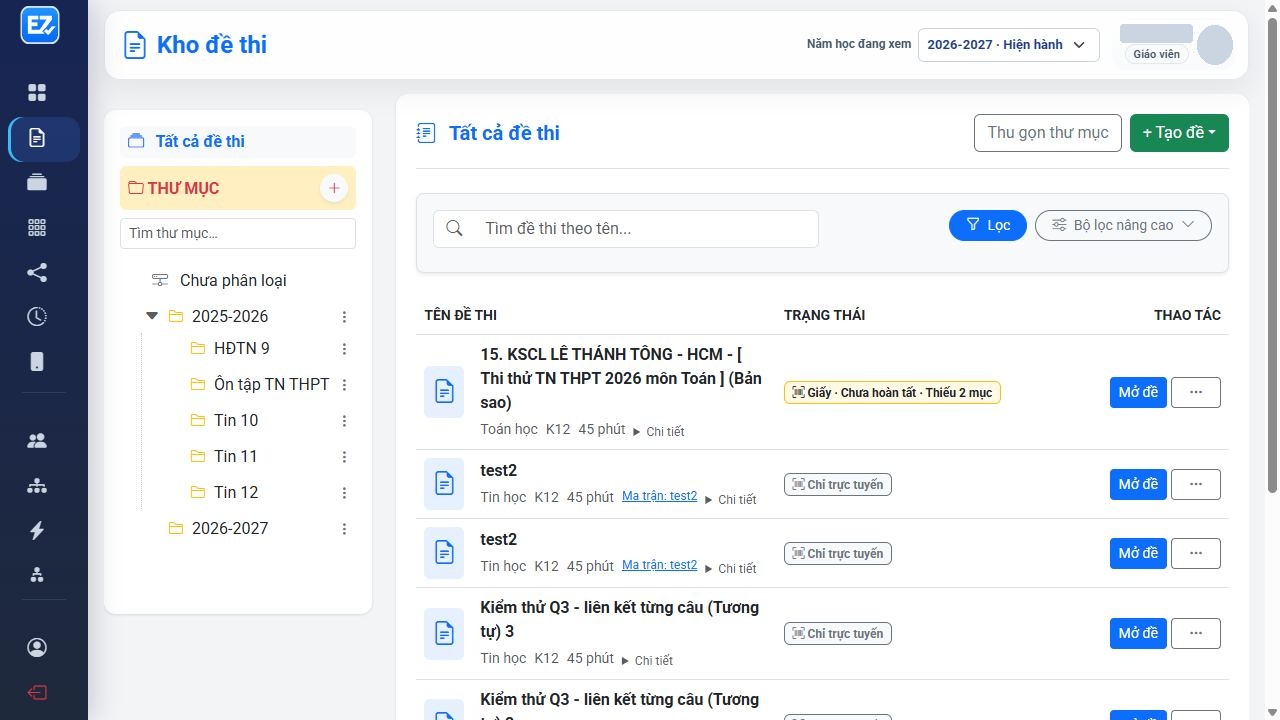The width and height of the screenshot is (1280, 720).
Task: Collapse the 2025-2026 folder tree arrow
Action: [152, 316]
